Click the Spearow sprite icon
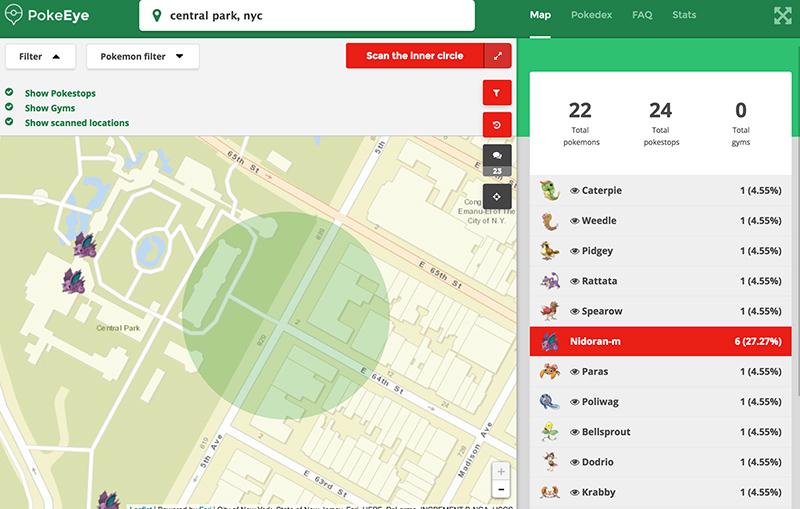800x509 pixels. 549,311
